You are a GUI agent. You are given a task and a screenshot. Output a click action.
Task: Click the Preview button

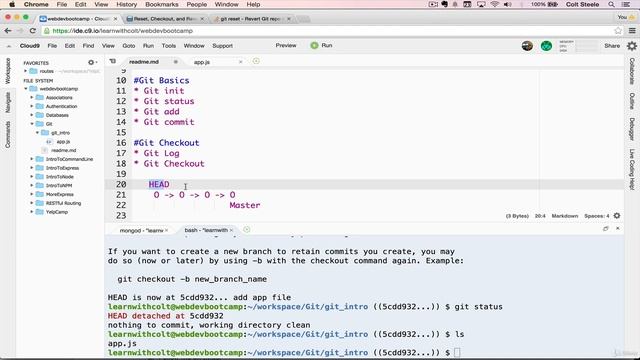pos(286,46)
